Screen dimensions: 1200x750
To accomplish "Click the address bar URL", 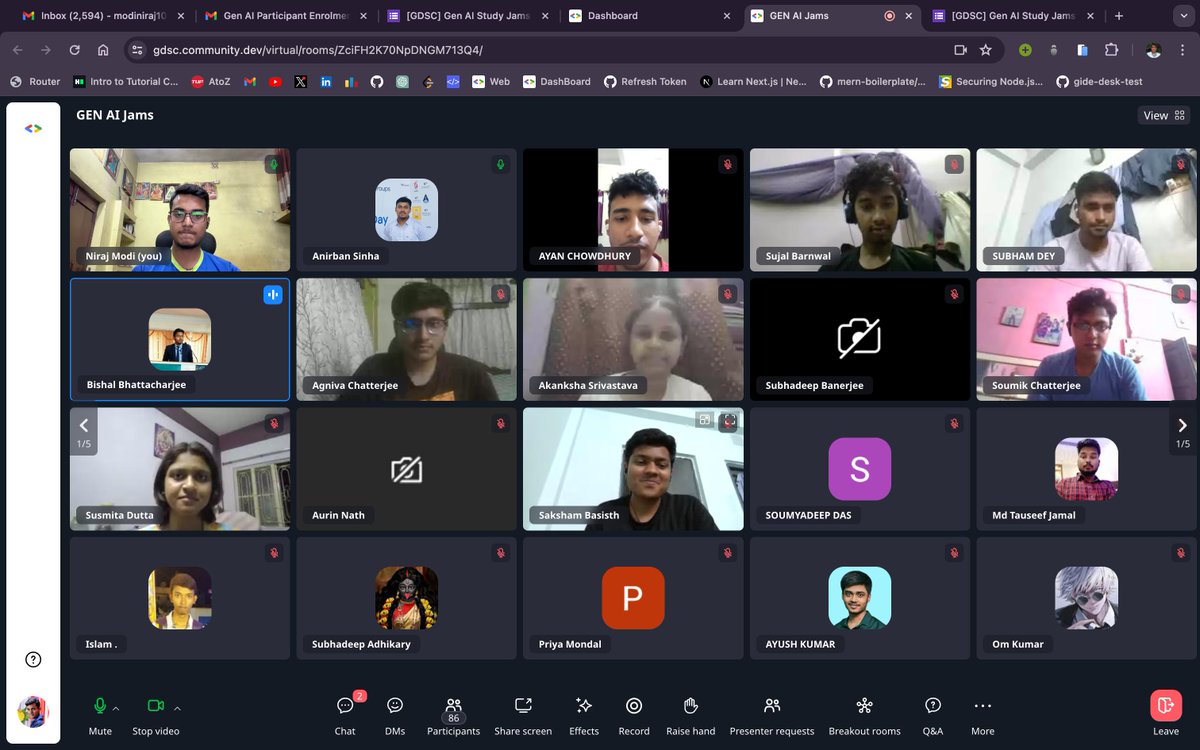I will coord(318,50).
